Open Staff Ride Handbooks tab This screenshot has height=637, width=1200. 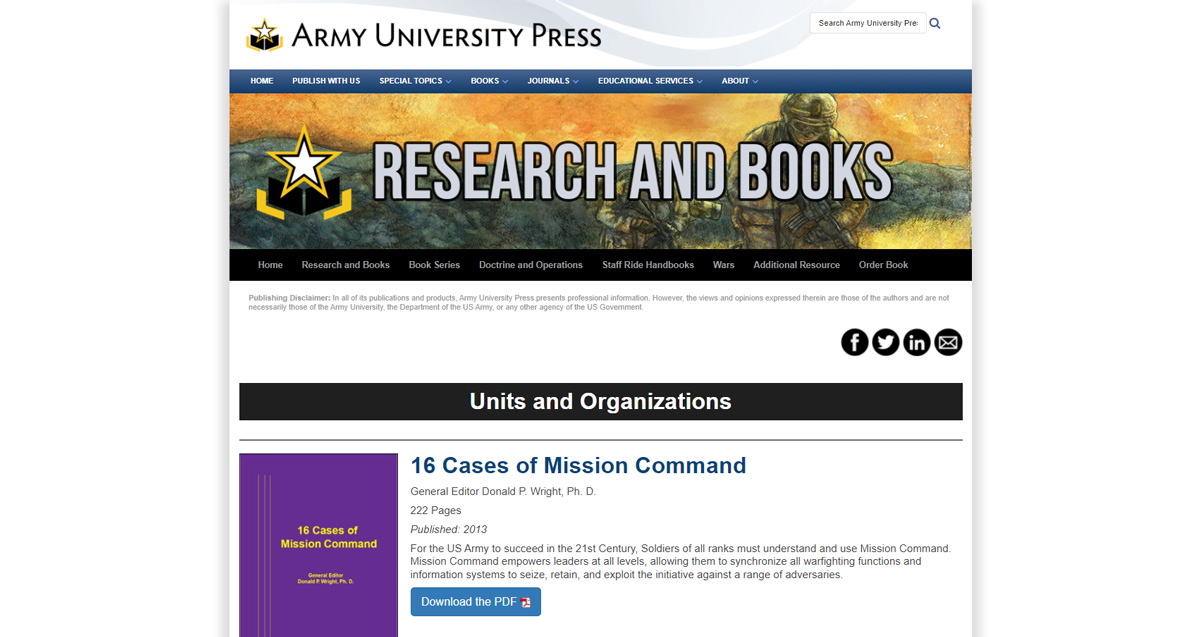tap(648, 265)
